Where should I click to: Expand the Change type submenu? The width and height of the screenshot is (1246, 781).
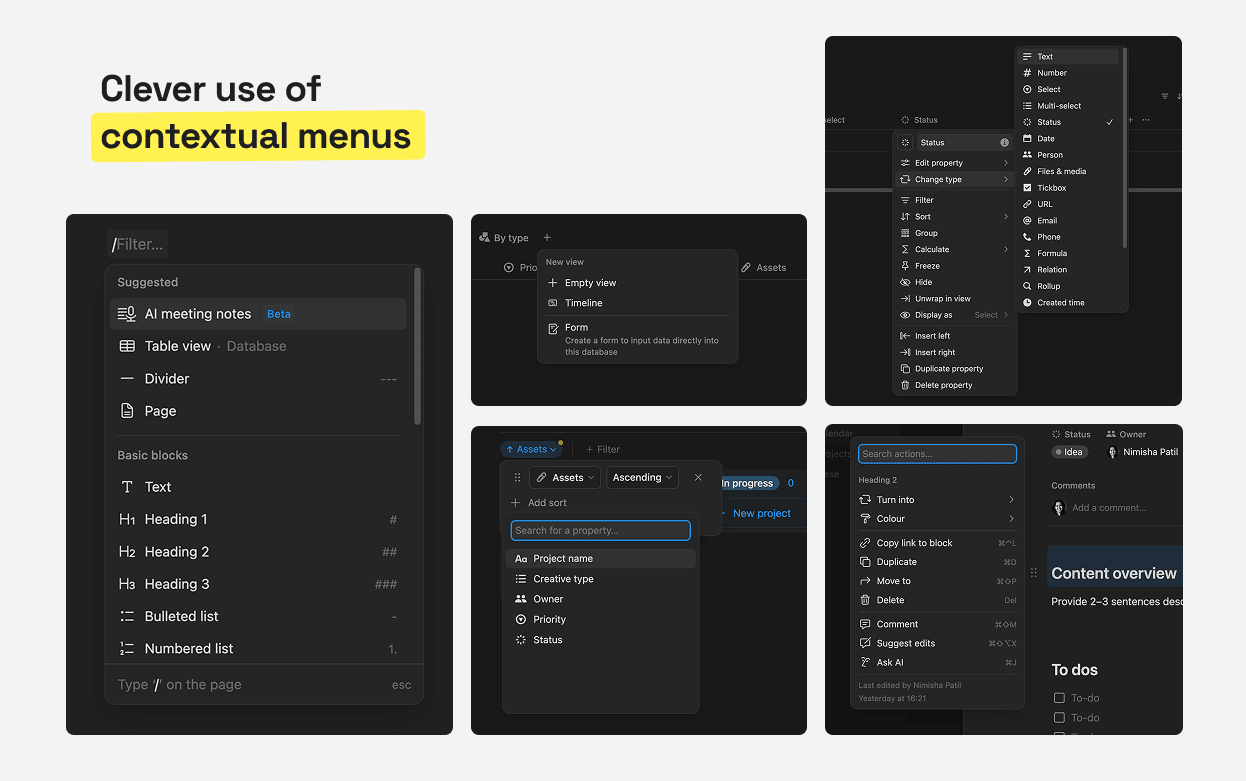tap(955, 180)
